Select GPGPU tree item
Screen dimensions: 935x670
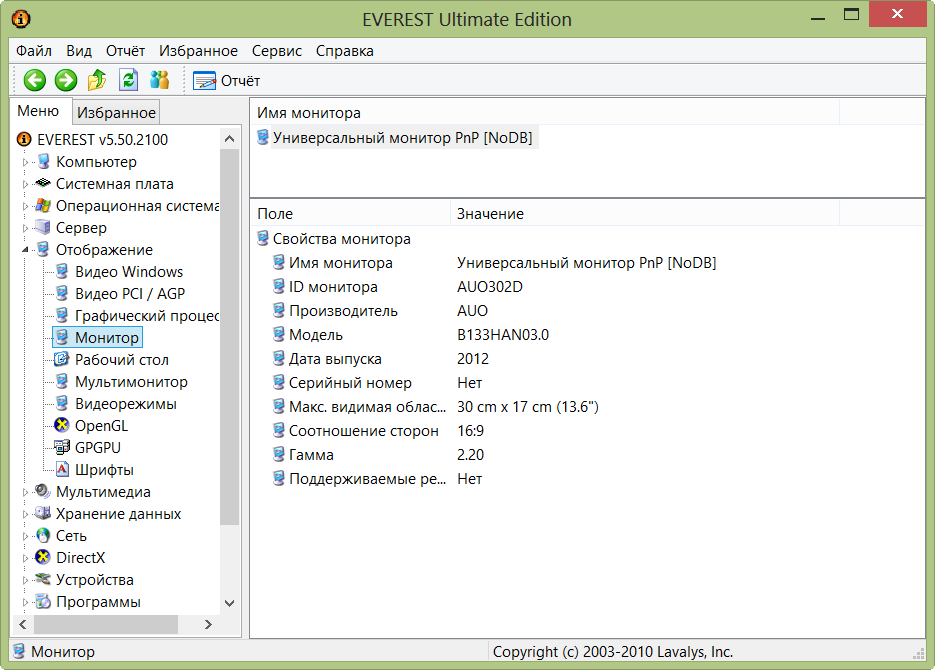pyautogui.click(x=97, y=448)
